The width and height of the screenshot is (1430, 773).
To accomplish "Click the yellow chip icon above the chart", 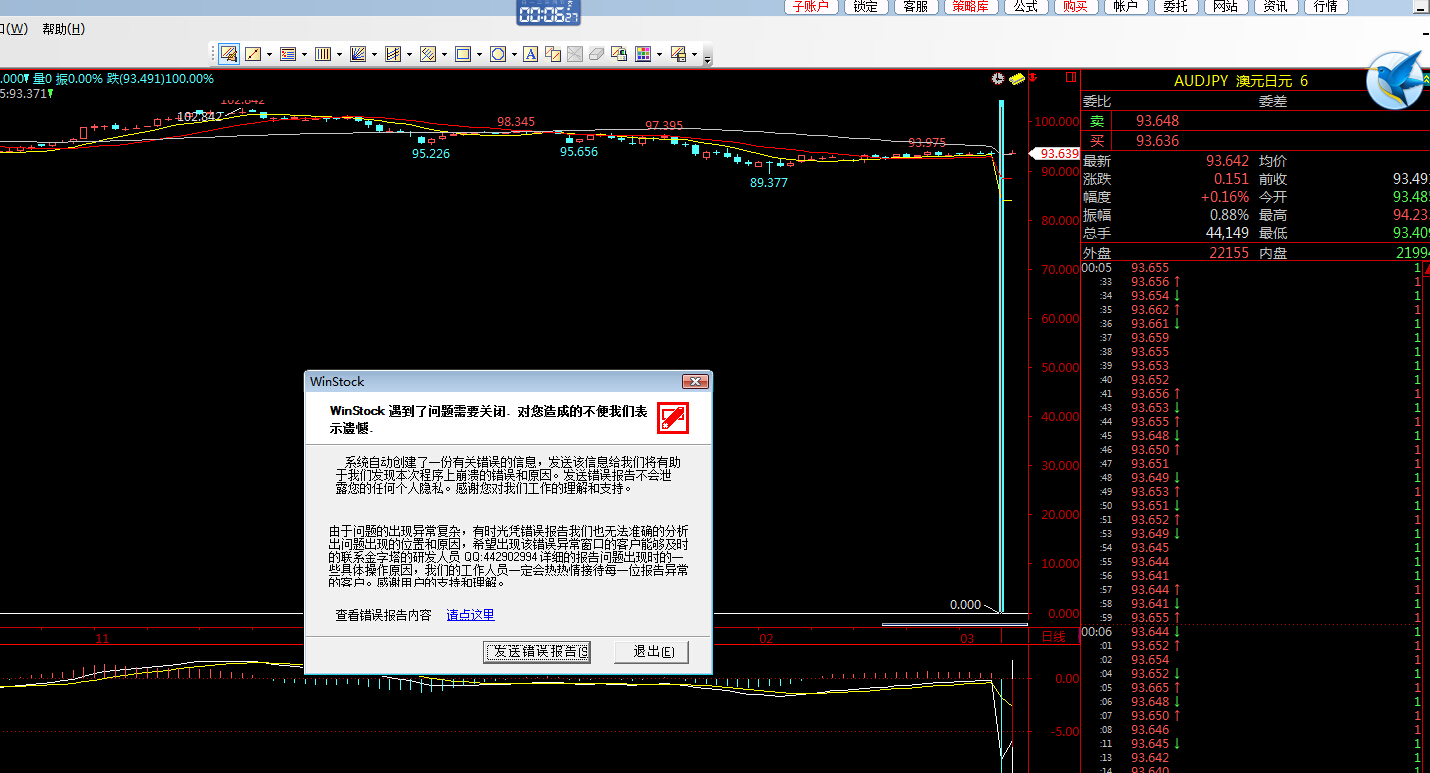I will (x=1018, y=78).
